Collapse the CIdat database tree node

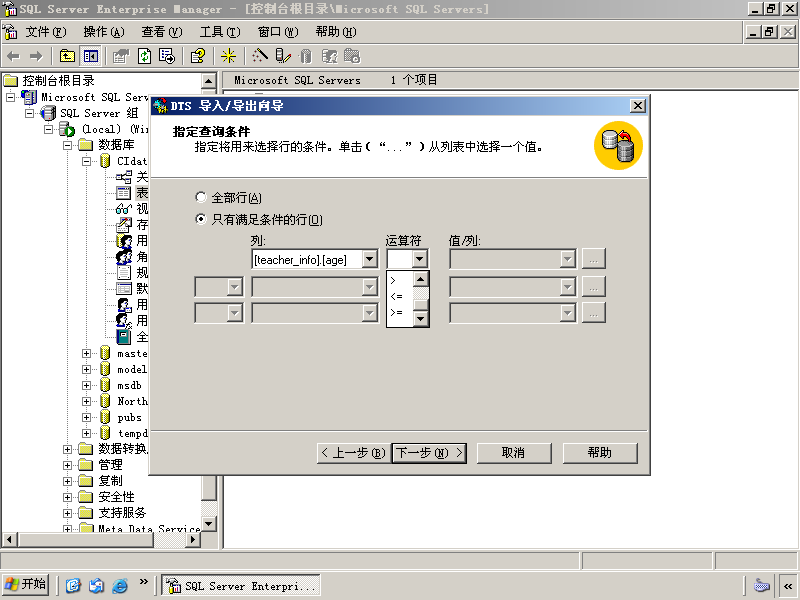pos(86,161)
